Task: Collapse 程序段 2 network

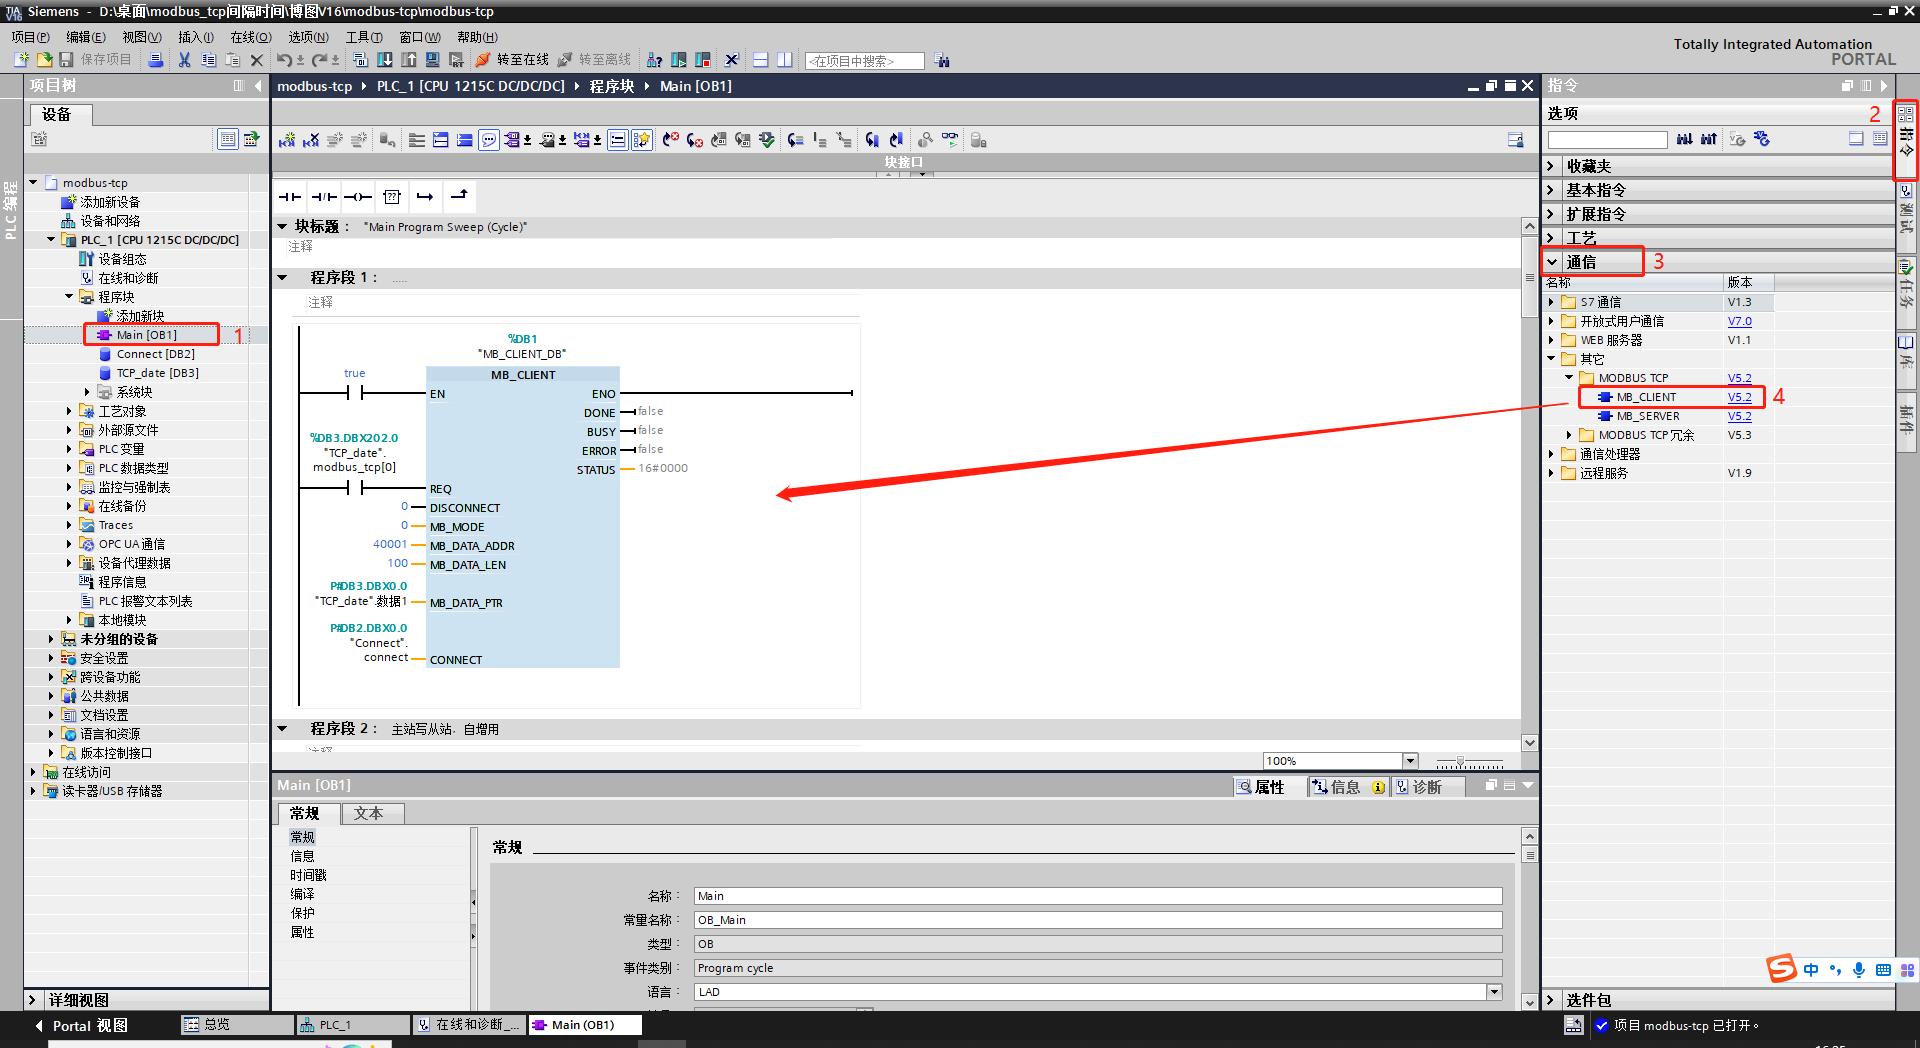Action: click(x=282, y=729)
